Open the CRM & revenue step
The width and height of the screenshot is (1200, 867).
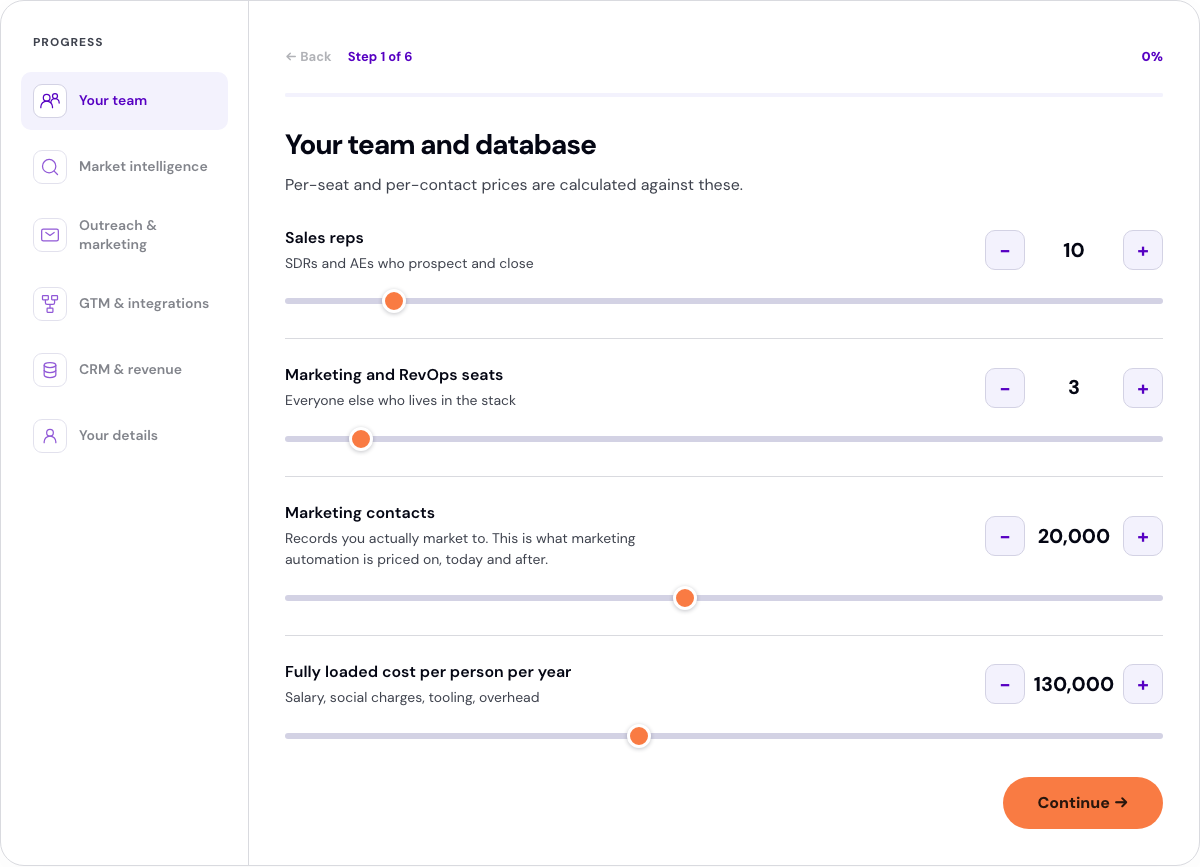pos(124,370)
